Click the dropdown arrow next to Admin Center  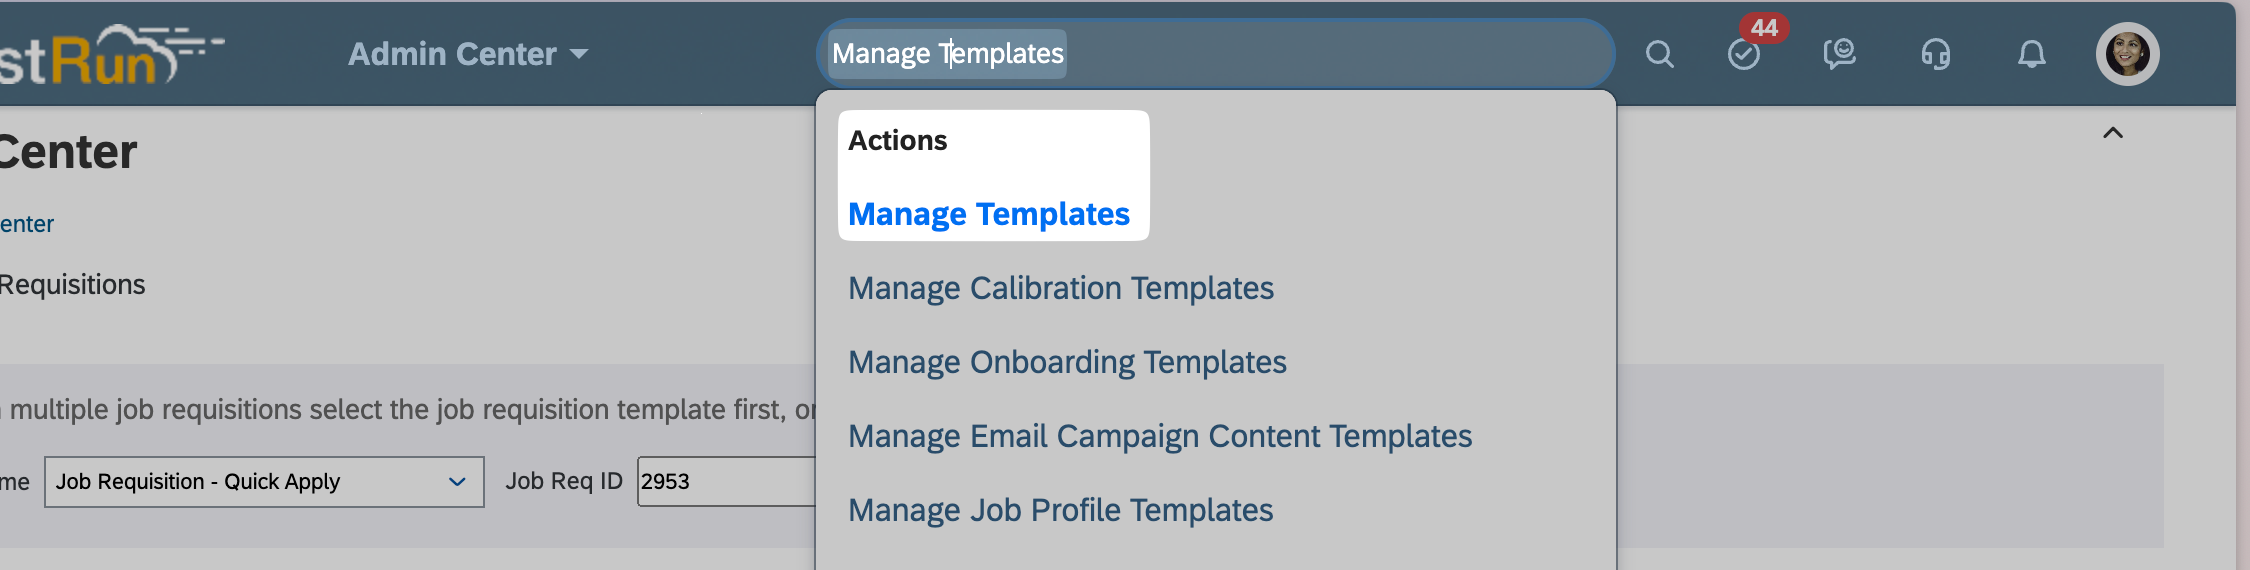point(579,55)
